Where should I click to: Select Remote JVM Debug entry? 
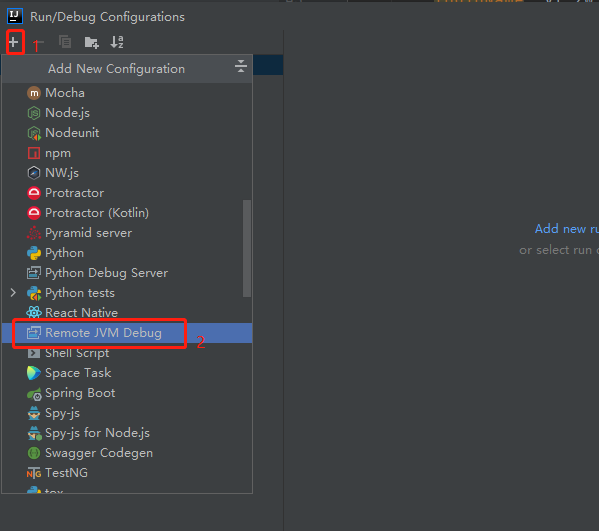[127, 333]
